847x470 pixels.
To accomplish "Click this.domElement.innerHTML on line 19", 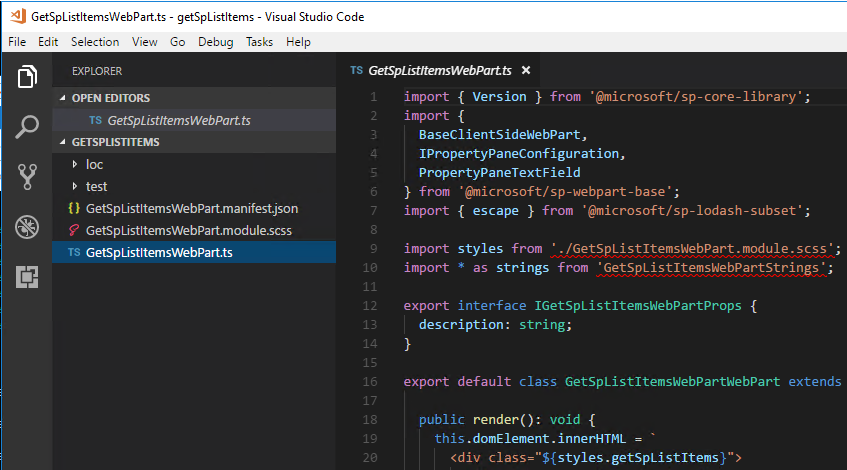I will coord(530,439).
